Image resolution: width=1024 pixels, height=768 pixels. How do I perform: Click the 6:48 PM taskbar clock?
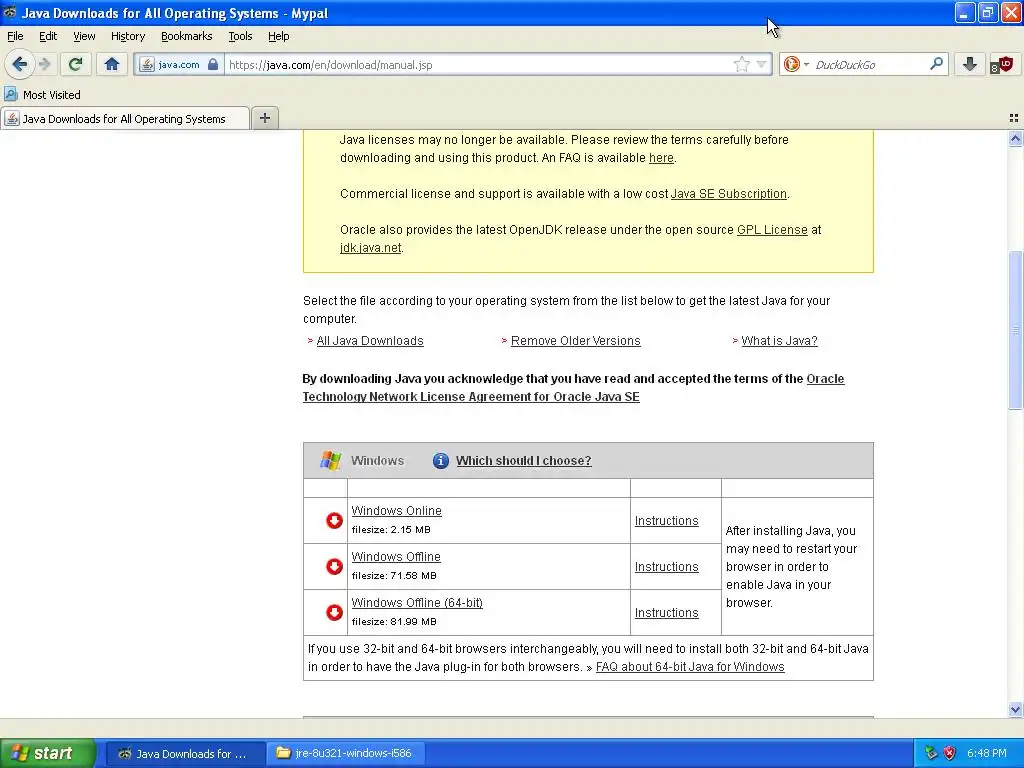987,754
